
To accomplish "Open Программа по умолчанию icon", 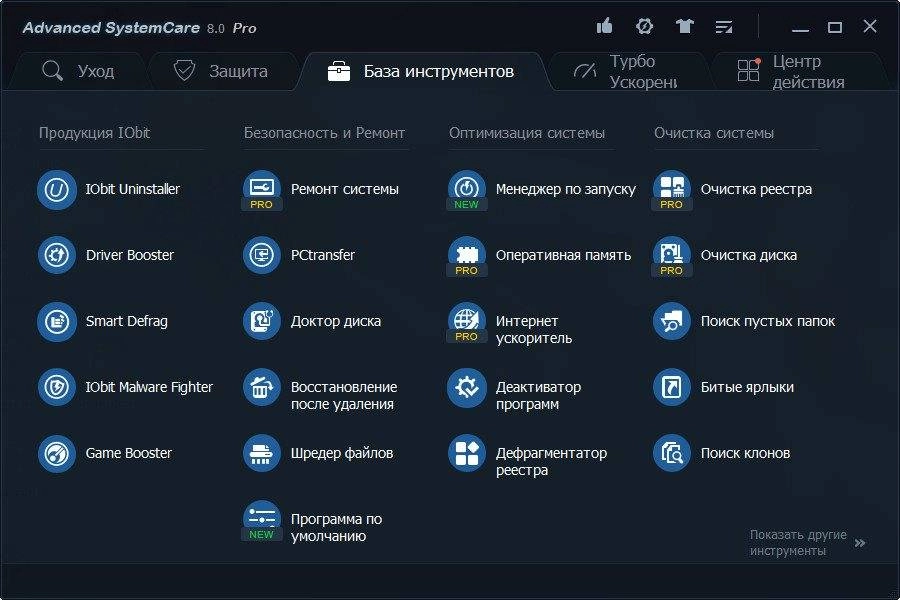I will point(262,520).
